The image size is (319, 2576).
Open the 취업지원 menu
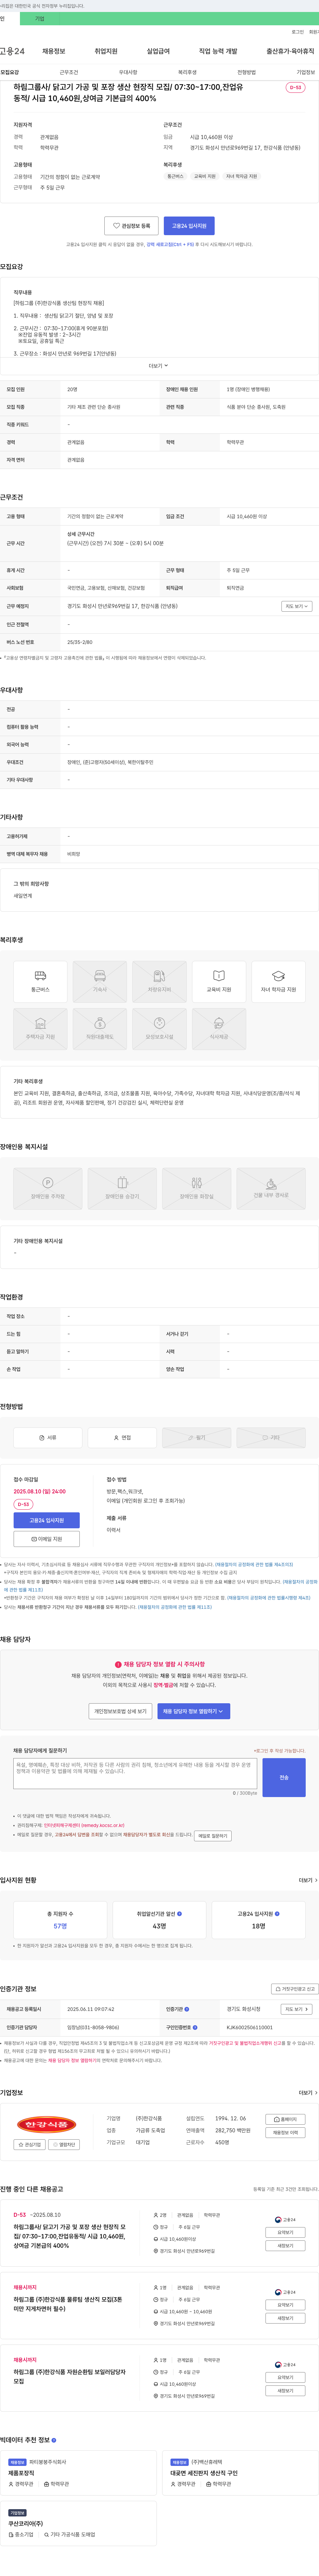106,51
